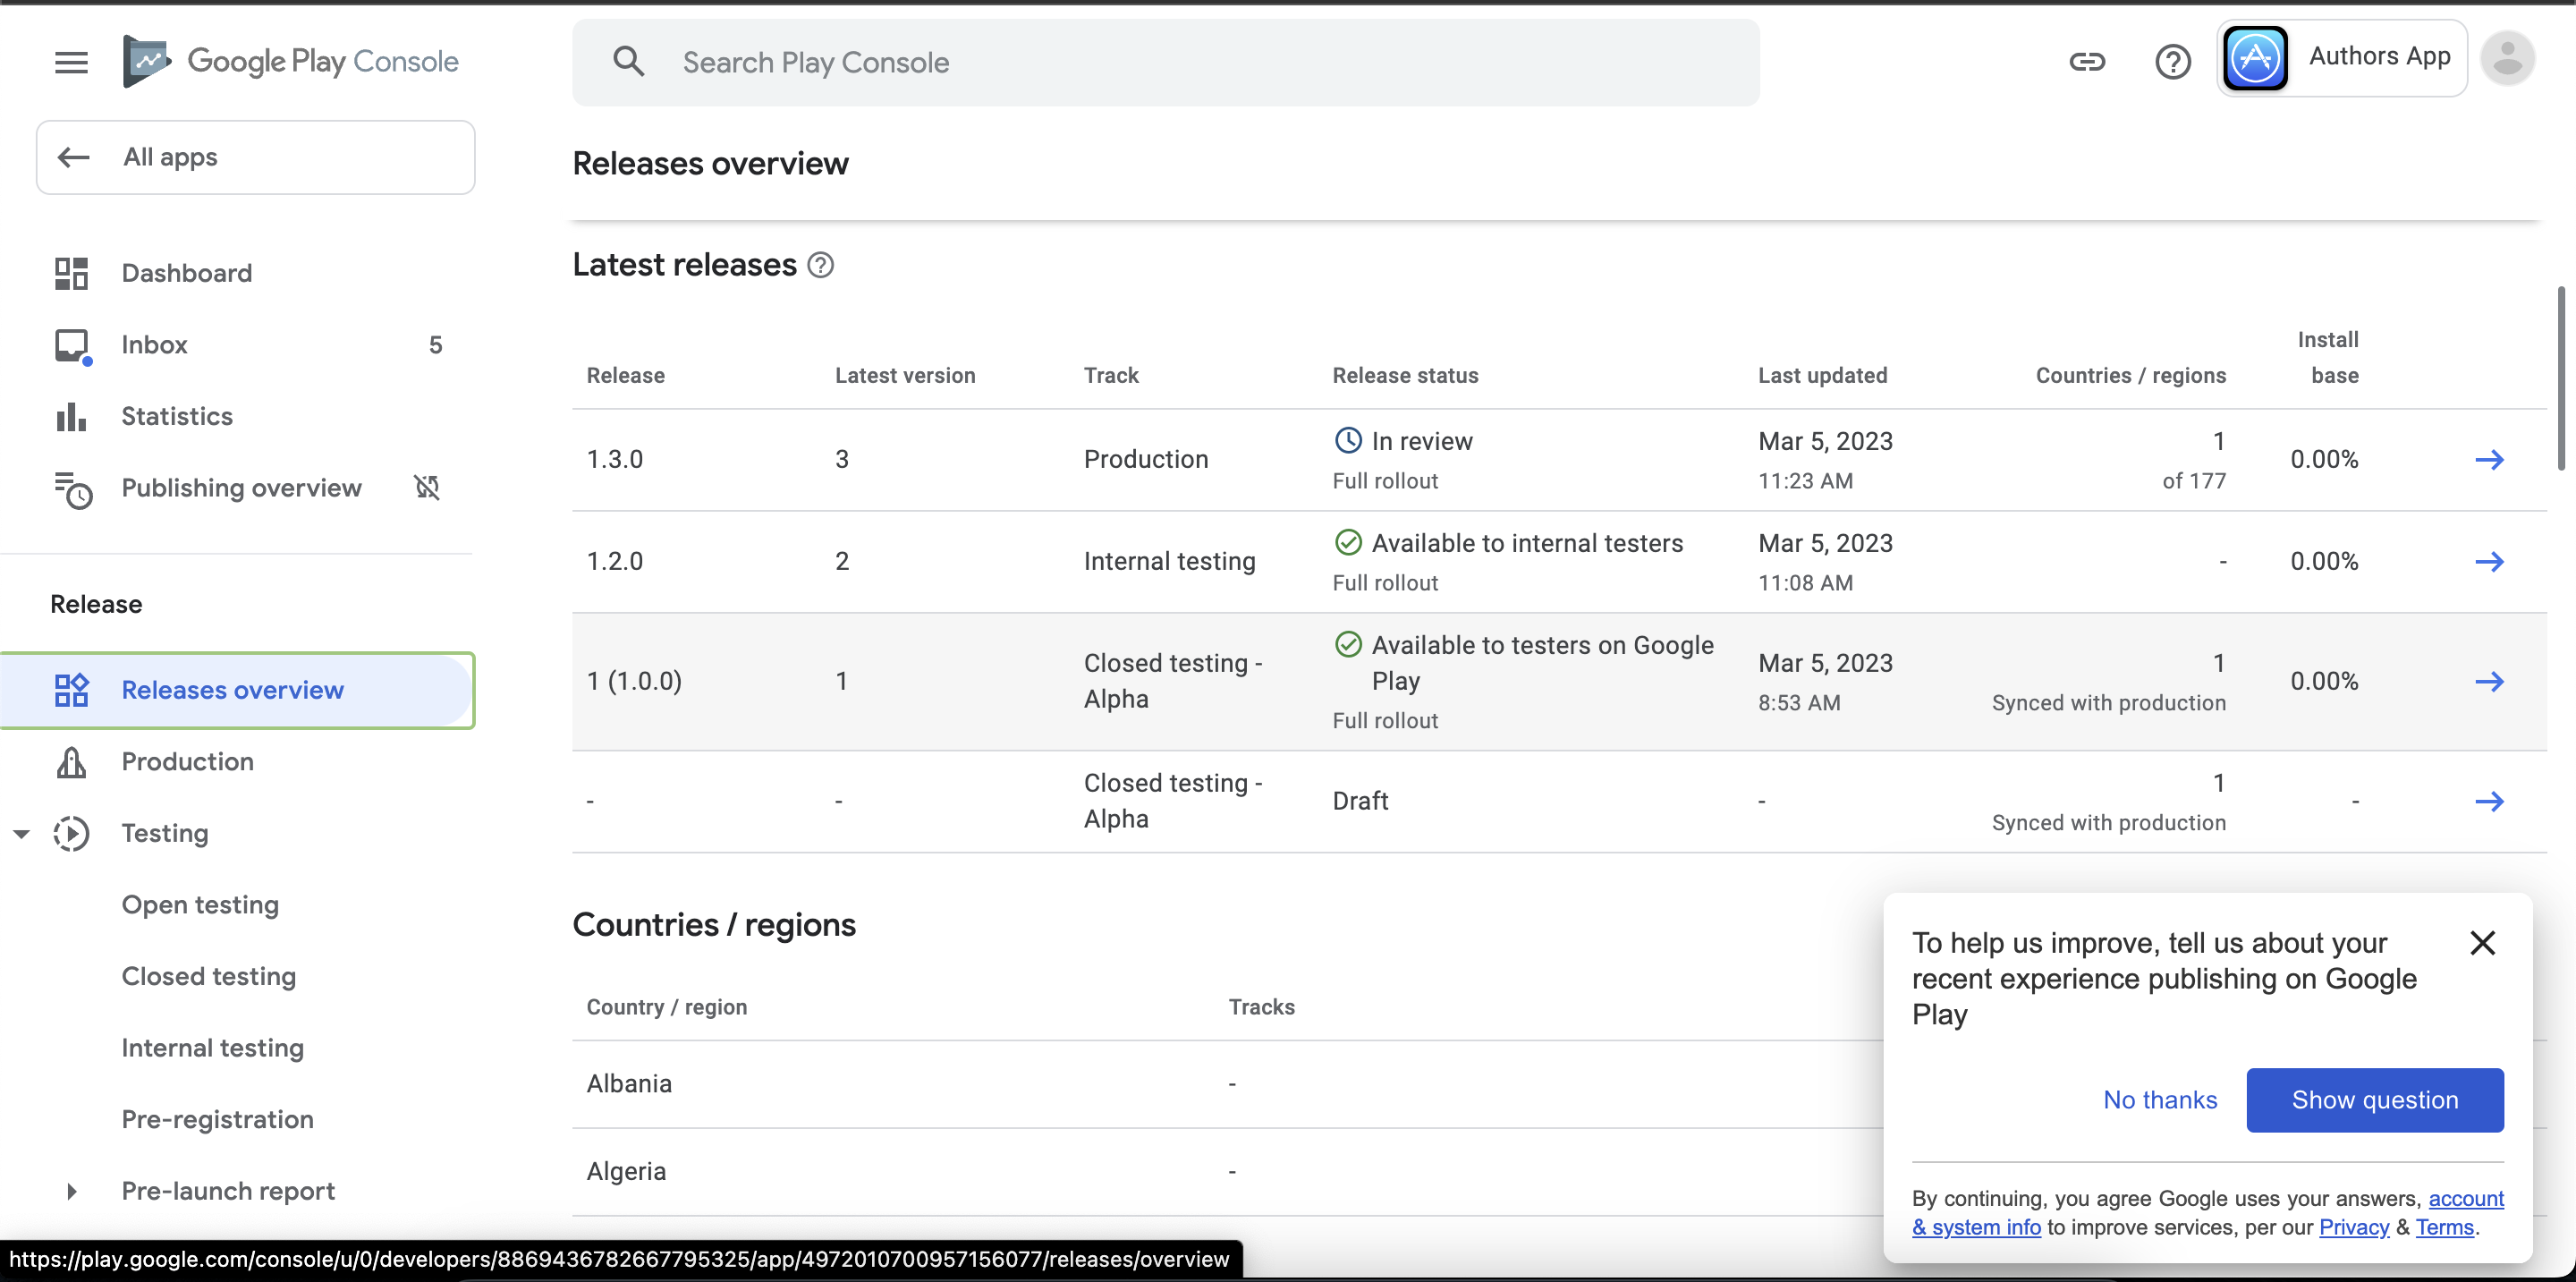Open release 1.3.0 details arrow

point(2489,460)
